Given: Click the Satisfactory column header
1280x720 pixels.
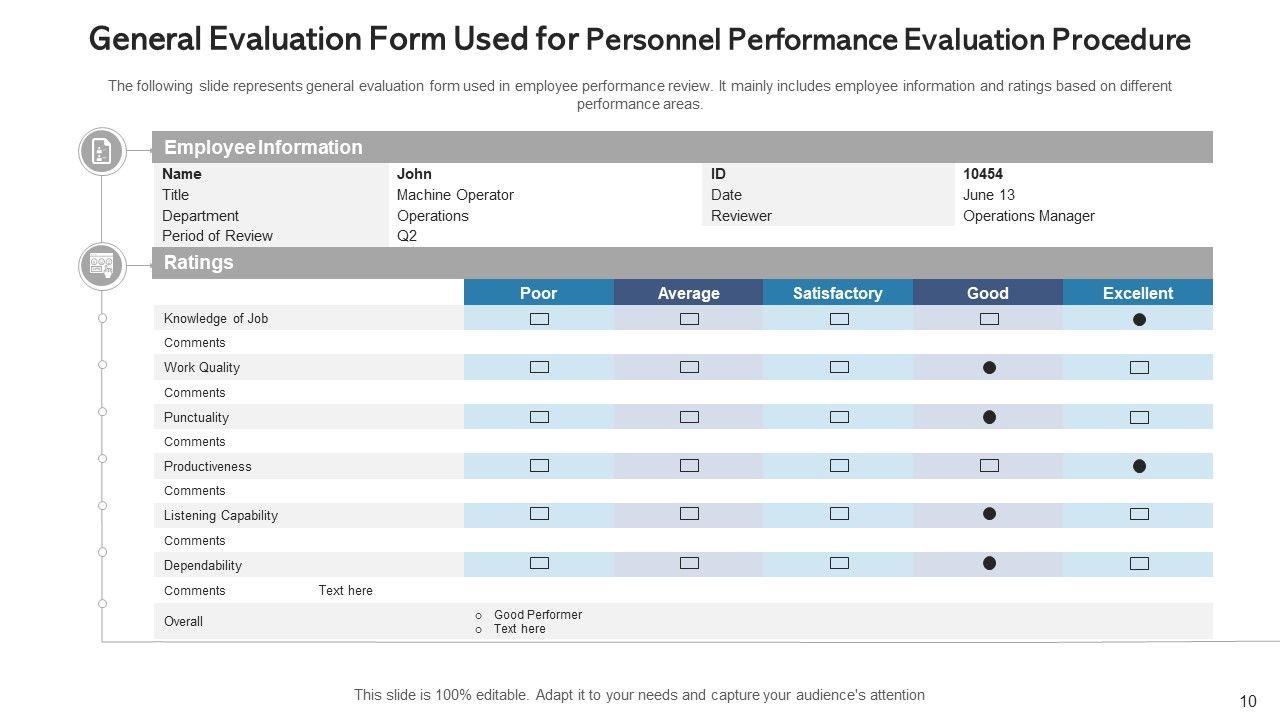Looking at the screenshot, I should point(838,293).
